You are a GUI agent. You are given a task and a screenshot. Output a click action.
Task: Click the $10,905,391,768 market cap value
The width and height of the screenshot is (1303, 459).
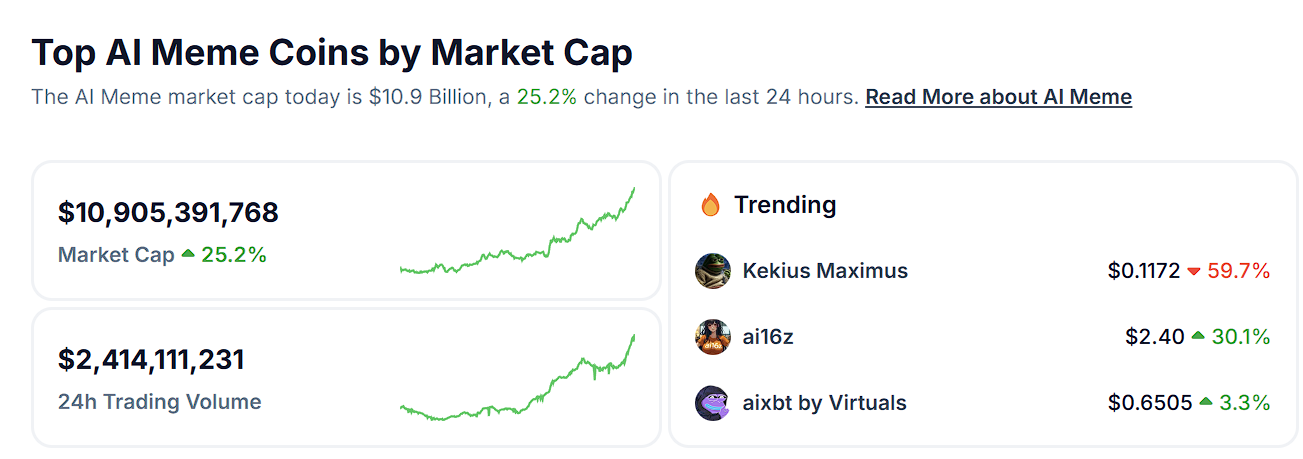(168, 212)
